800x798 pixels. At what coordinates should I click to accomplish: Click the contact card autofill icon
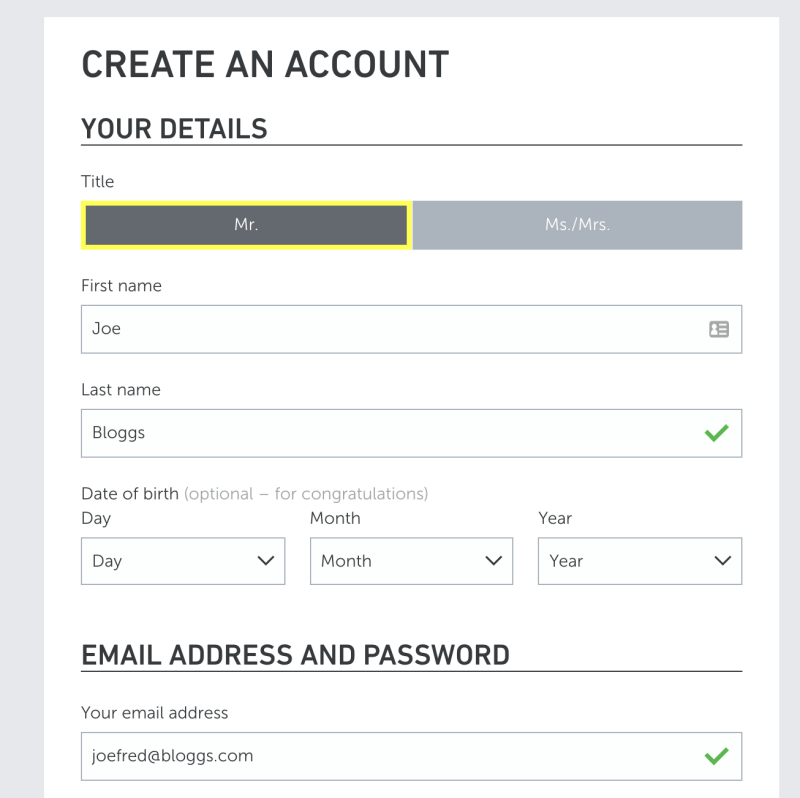(x=719, y=329)
